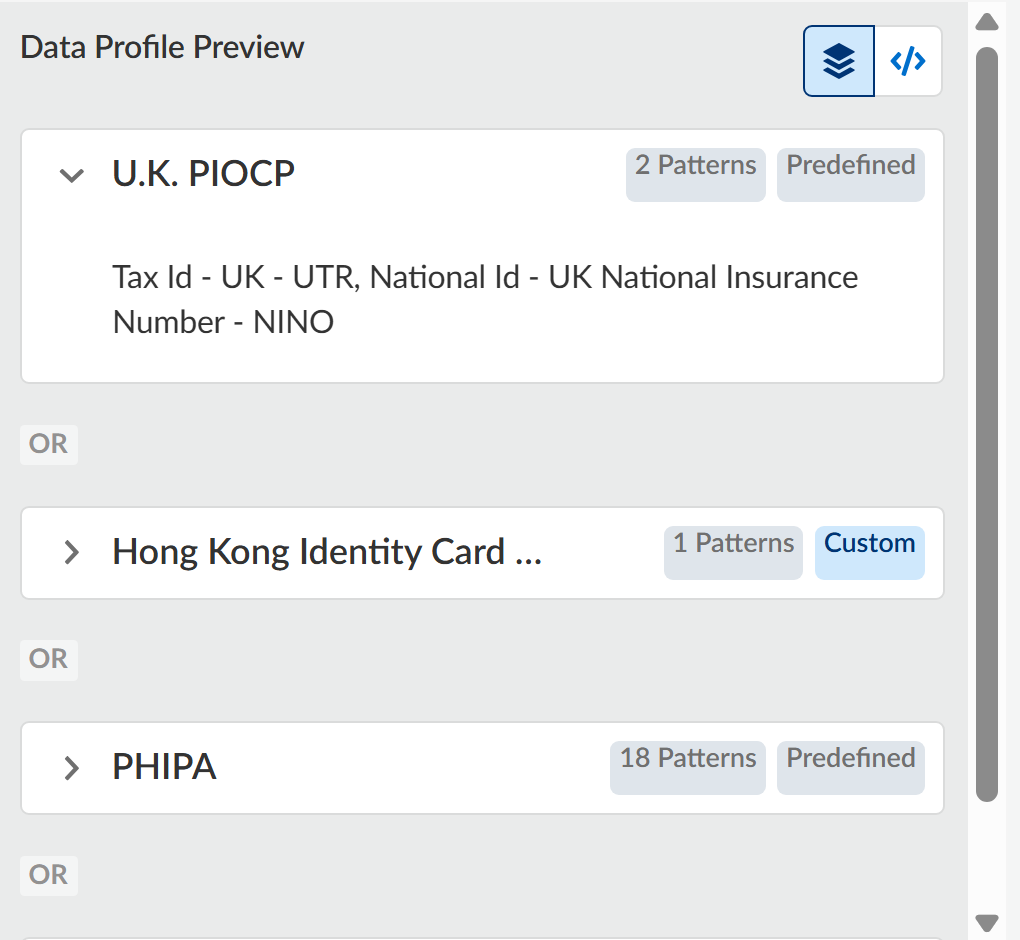
Task: Click the PHIPA profile title
Action: coord(165,767)
